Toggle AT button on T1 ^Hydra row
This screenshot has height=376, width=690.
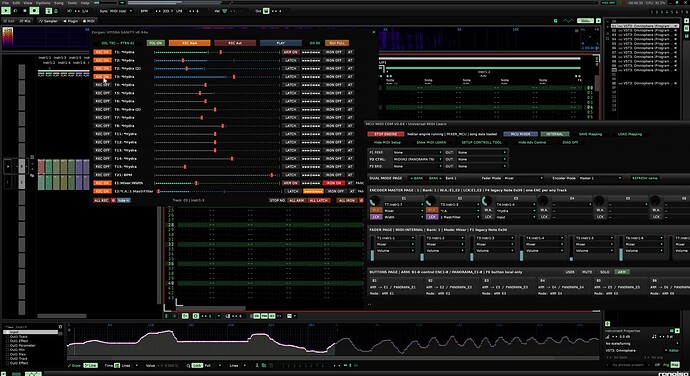350,52
